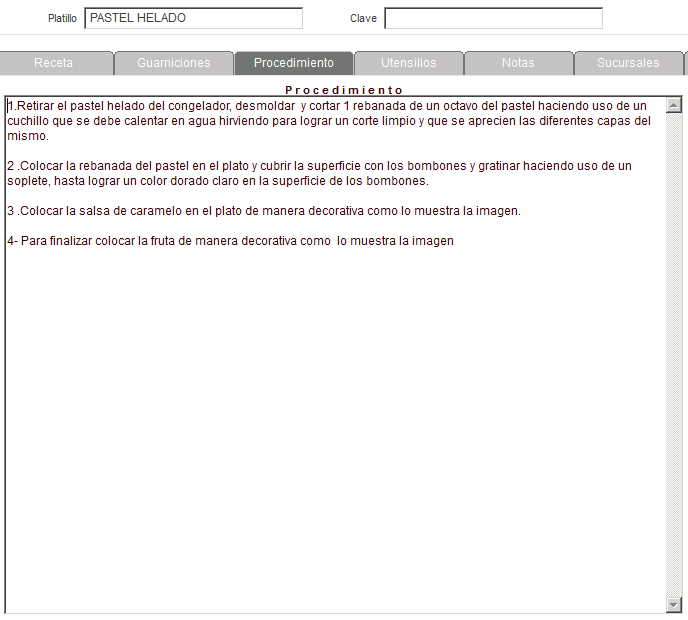Viewport: 688px width, 620px height.
Task: Open the Notas tab
Action: point(518,63)
